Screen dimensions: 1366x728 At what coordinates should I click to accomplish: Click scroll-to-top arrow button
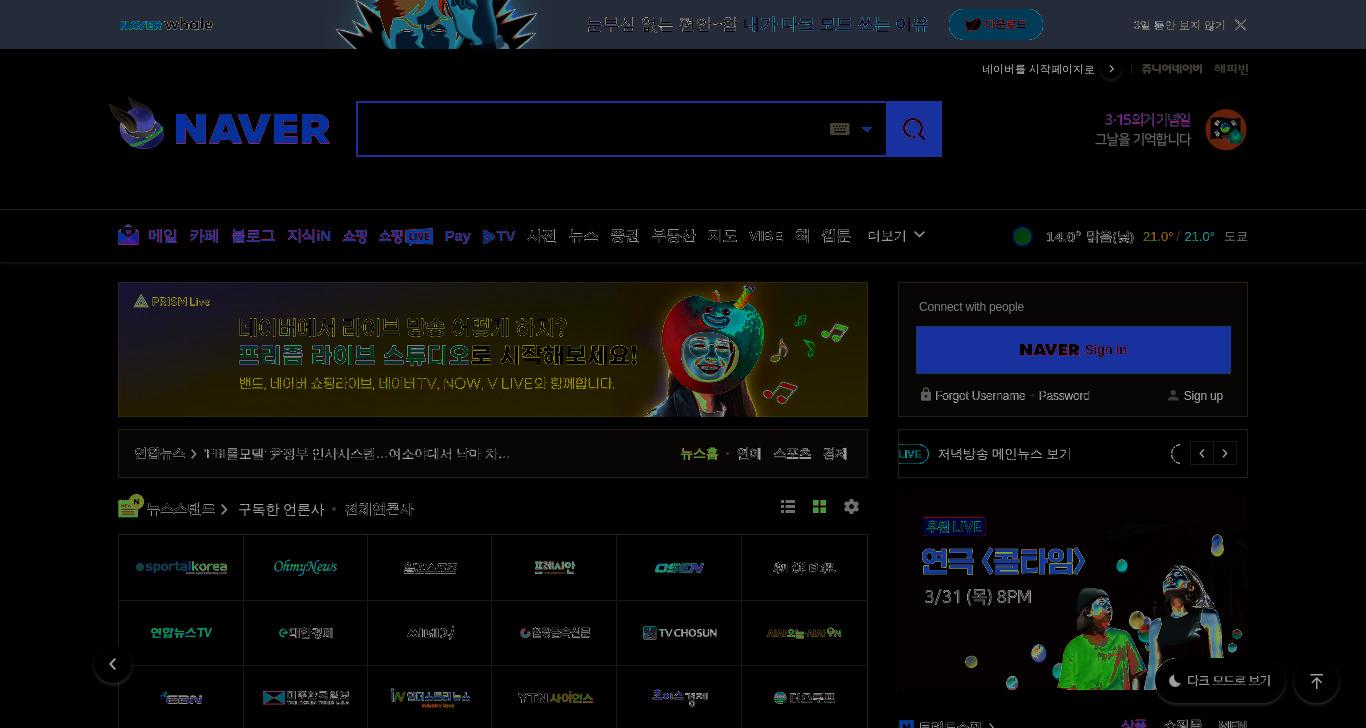(1316, 681)
